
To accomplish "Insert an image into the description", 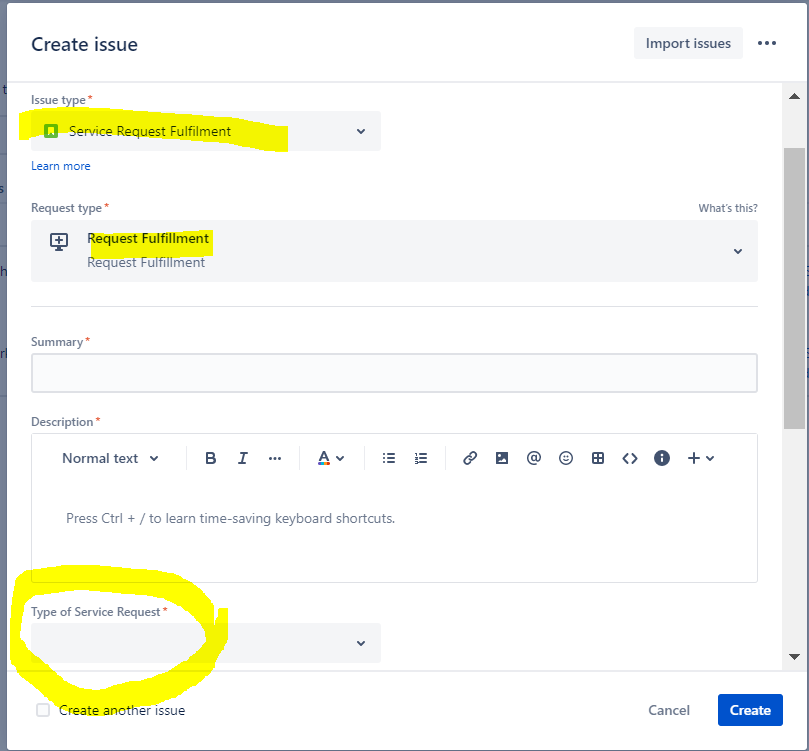I will tap(501, 458).
